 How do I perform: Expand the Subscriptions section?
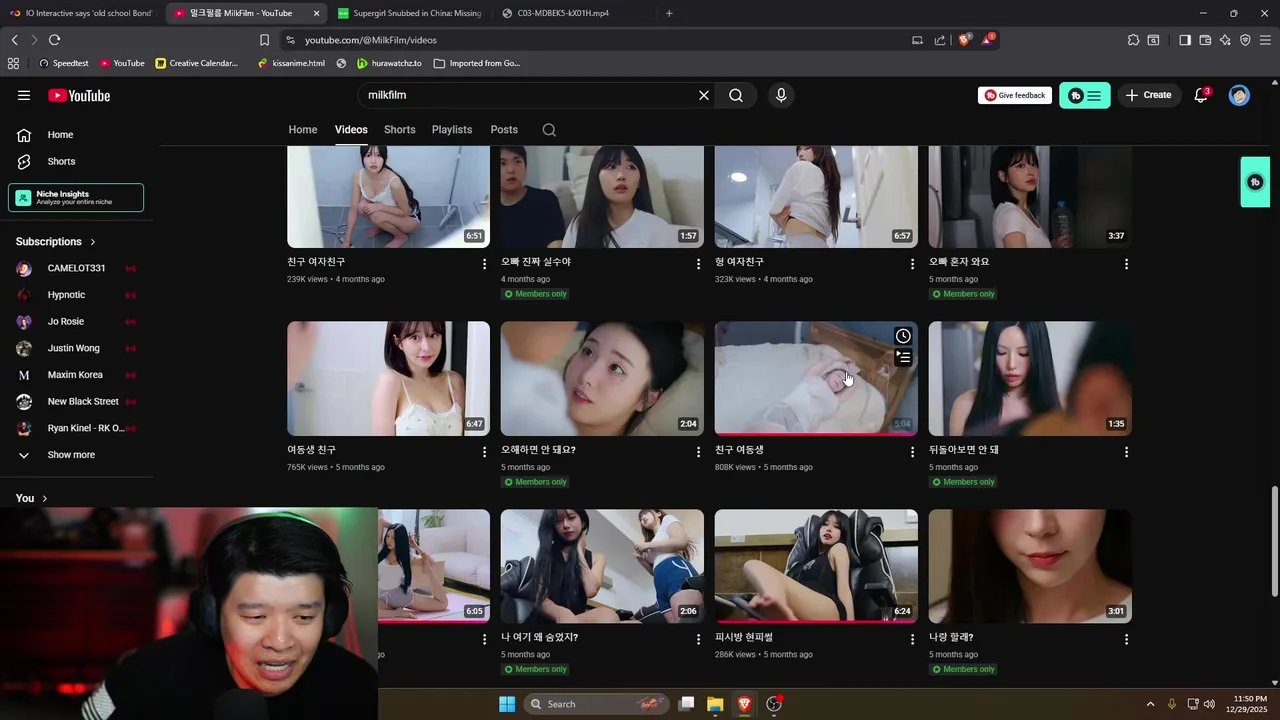(x=56, y=242)
